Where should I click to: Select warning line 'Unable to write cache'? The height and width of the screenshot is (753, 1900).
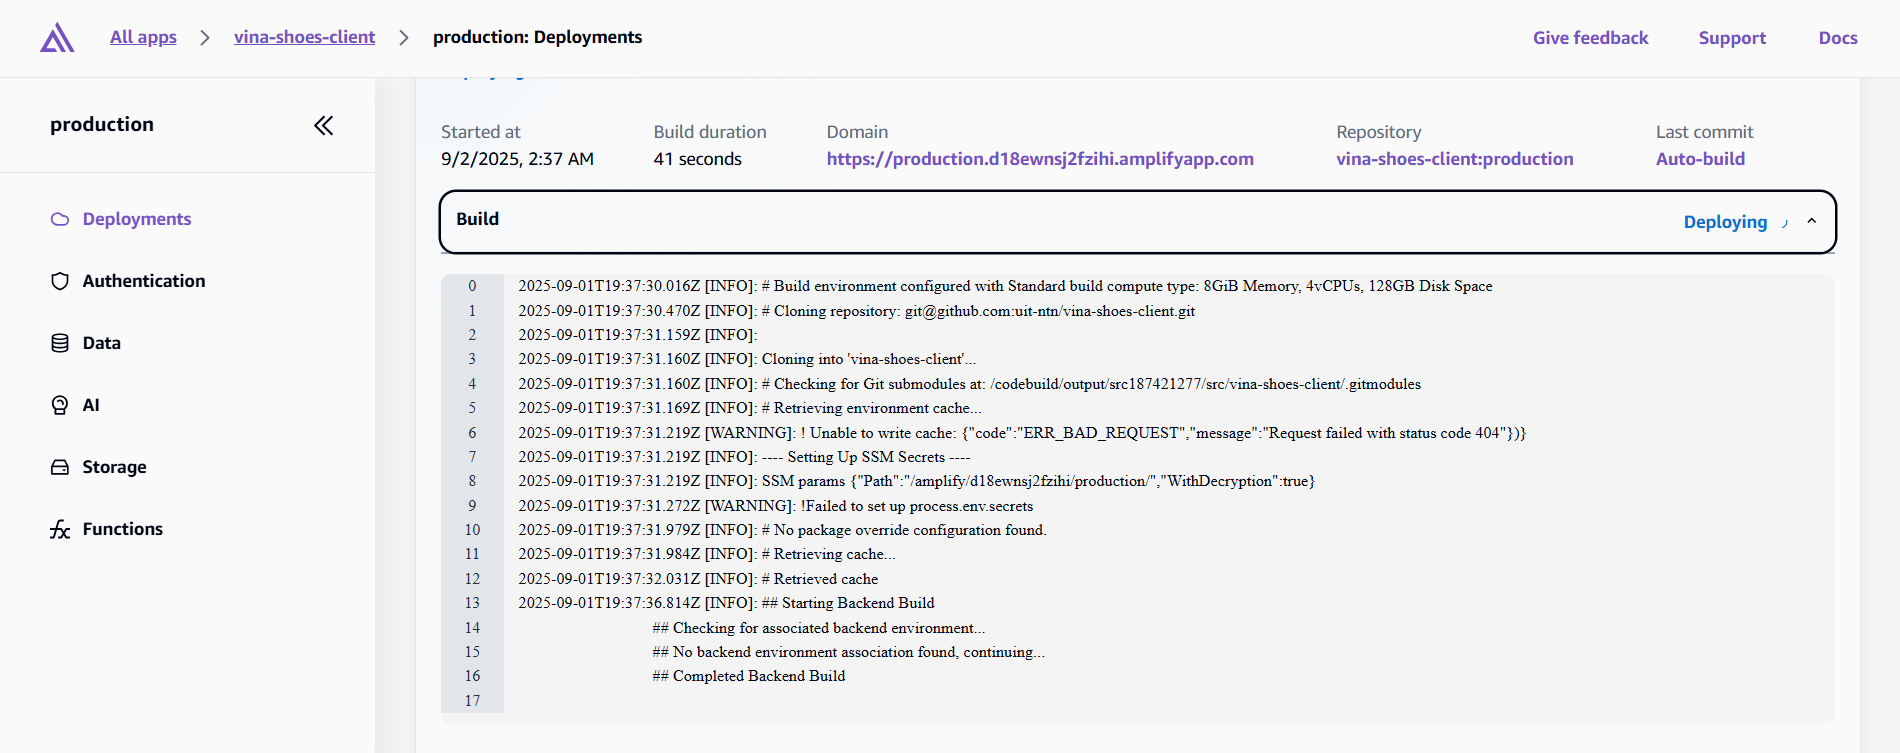click(1022, 433)
